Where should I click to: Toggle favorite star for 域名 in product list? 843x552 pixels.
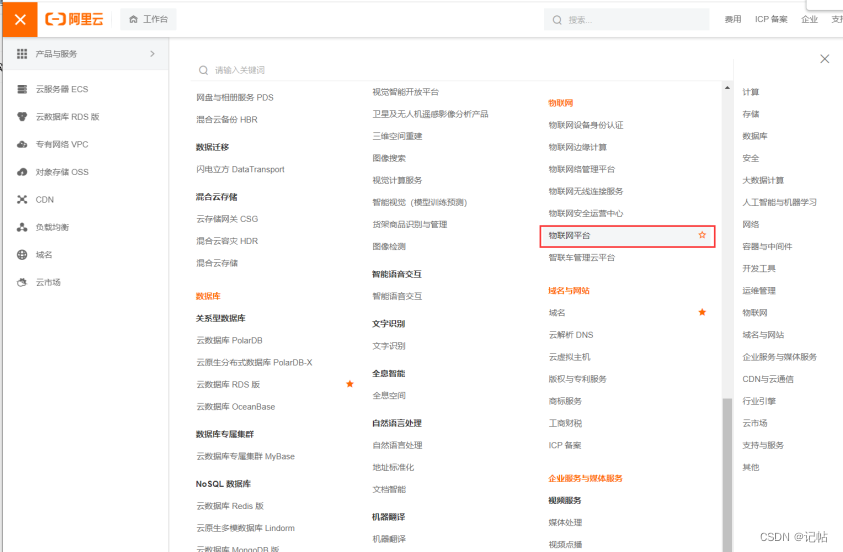tap(702, 312)
